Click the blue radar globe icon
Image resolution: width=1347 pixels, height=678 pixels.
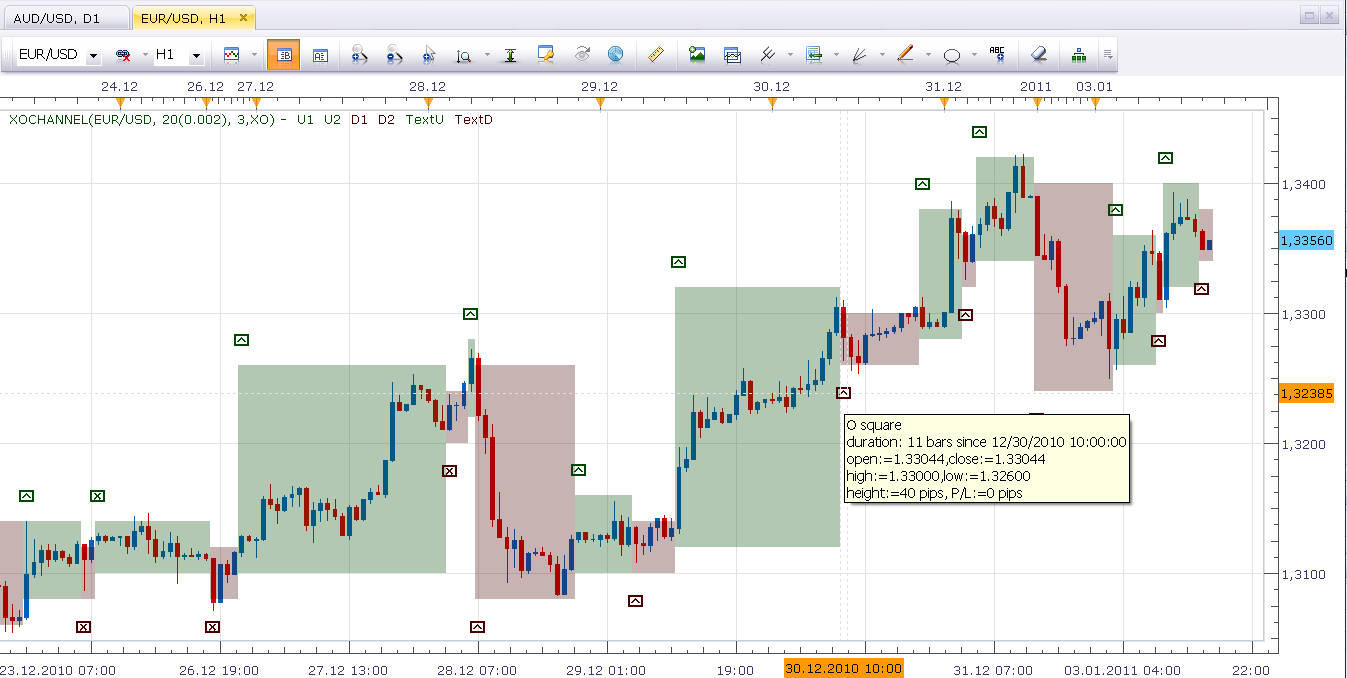[x=615, y=55]
